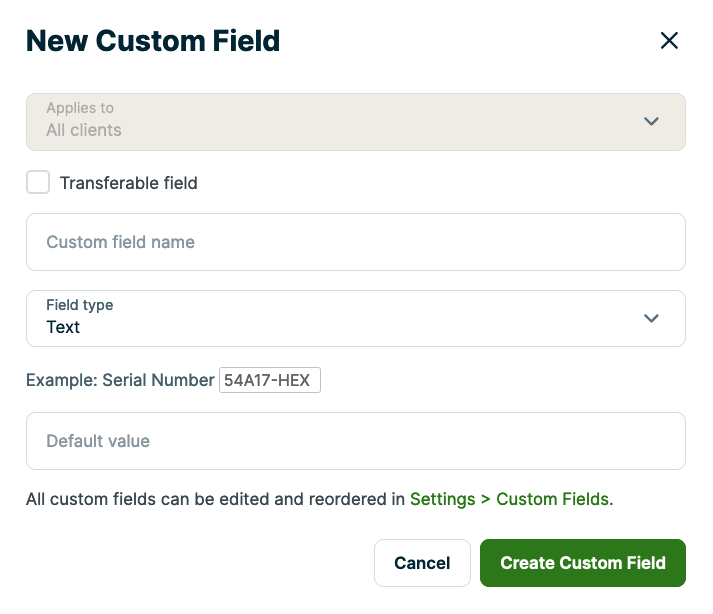Click the 'All custom fields can be edited' note
Screen dimensions: 713x614
(x=215, y=498)
